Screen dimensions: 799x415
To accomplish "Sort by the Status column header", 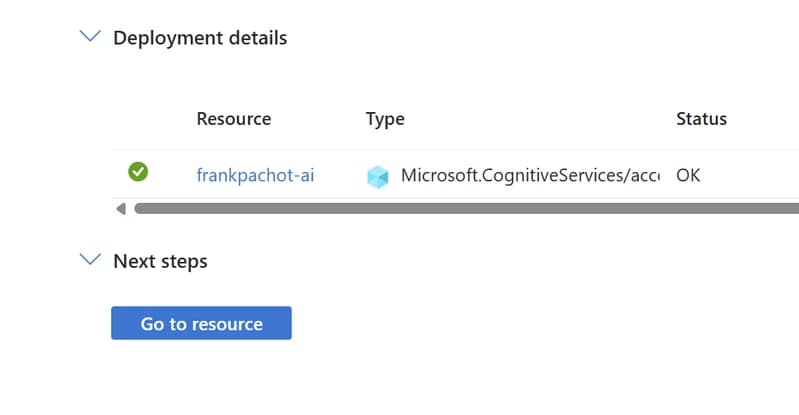I will 702,119.
